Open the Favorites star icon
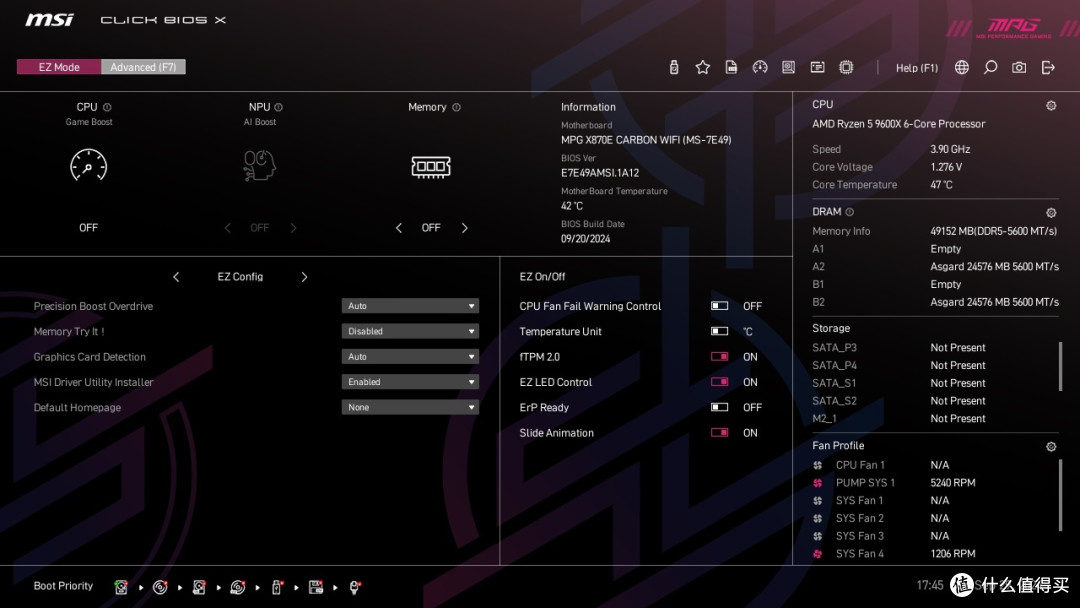1080x608 pixels. pyautogui.click(x=703, y=67)
